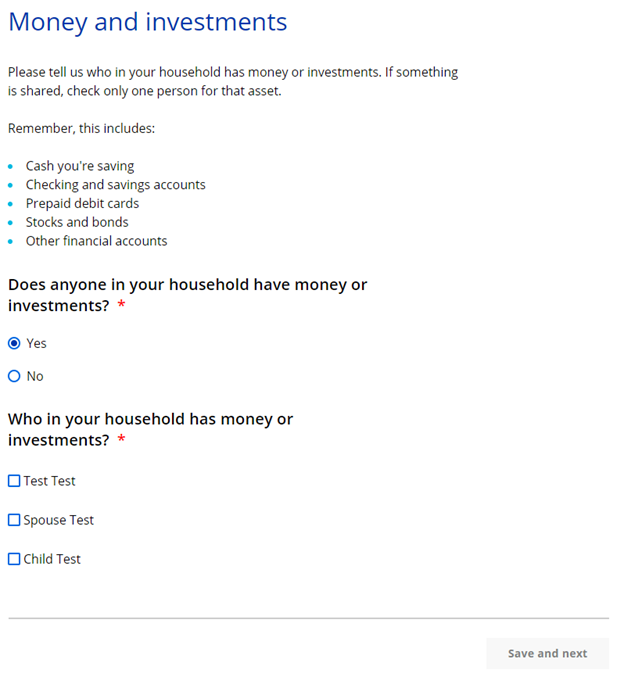Click the blue bullet beside "Cash you're saving"
This screenshot has width=624, height=684.
click(x=11, y=167)
